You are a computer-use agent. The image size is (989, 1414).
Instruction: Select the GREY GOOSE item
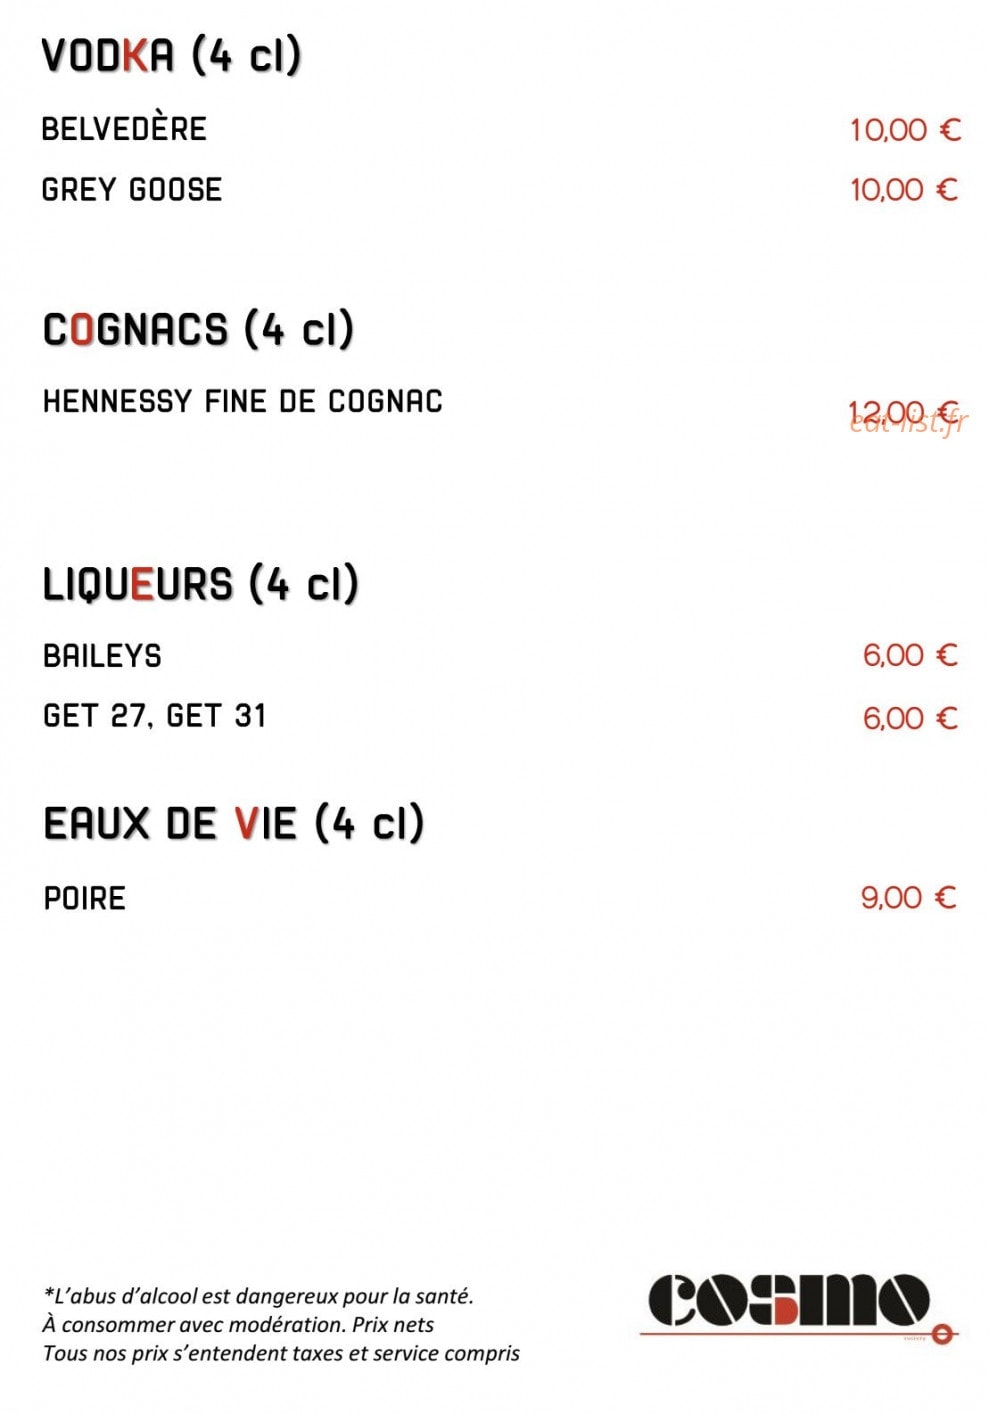[x=132, y=189]
